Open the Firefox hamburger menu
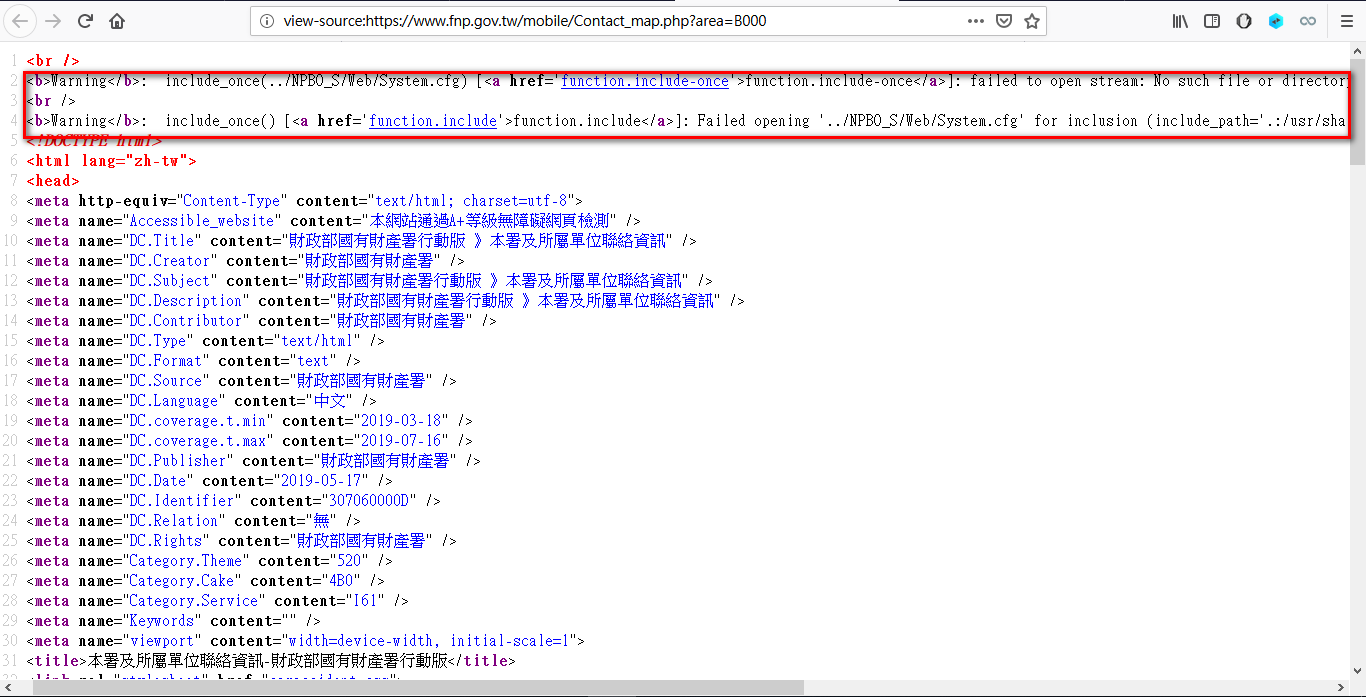 [1346, 21]
